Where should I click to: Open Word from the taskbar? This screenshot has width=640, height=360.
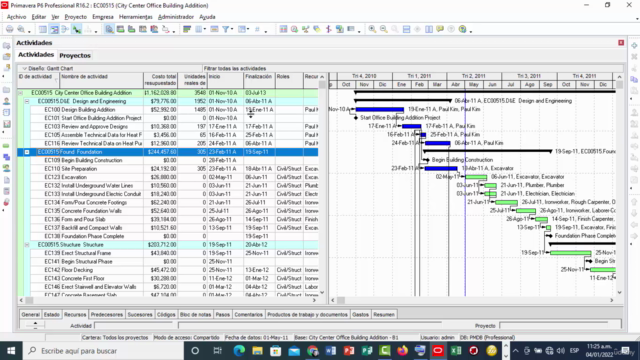pos(331,351)
